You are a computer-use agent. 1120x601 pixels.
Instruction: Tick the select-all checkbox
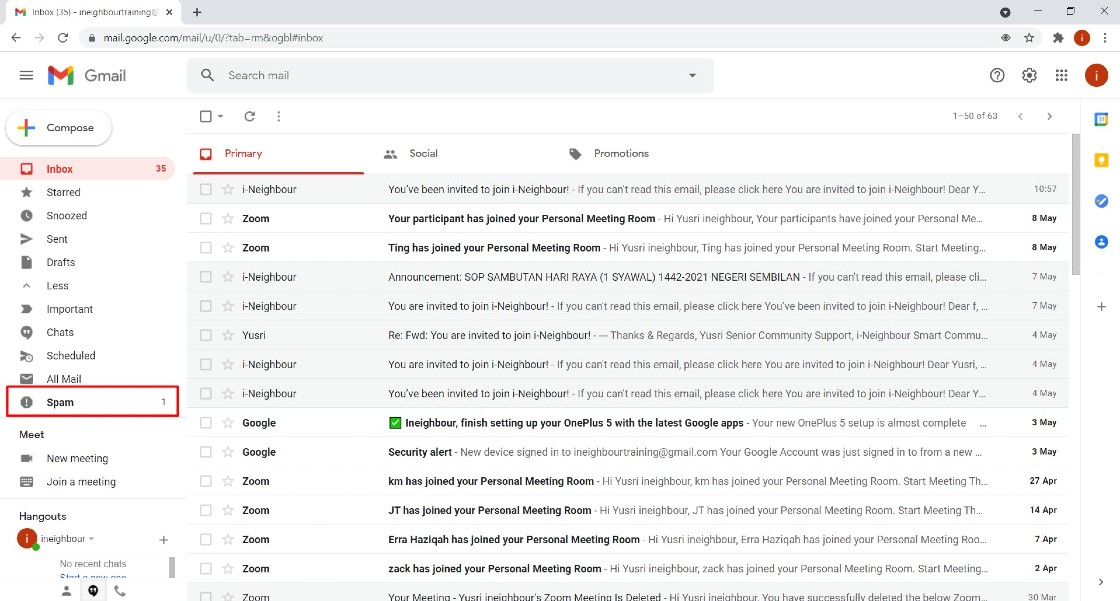coord(206,116)
